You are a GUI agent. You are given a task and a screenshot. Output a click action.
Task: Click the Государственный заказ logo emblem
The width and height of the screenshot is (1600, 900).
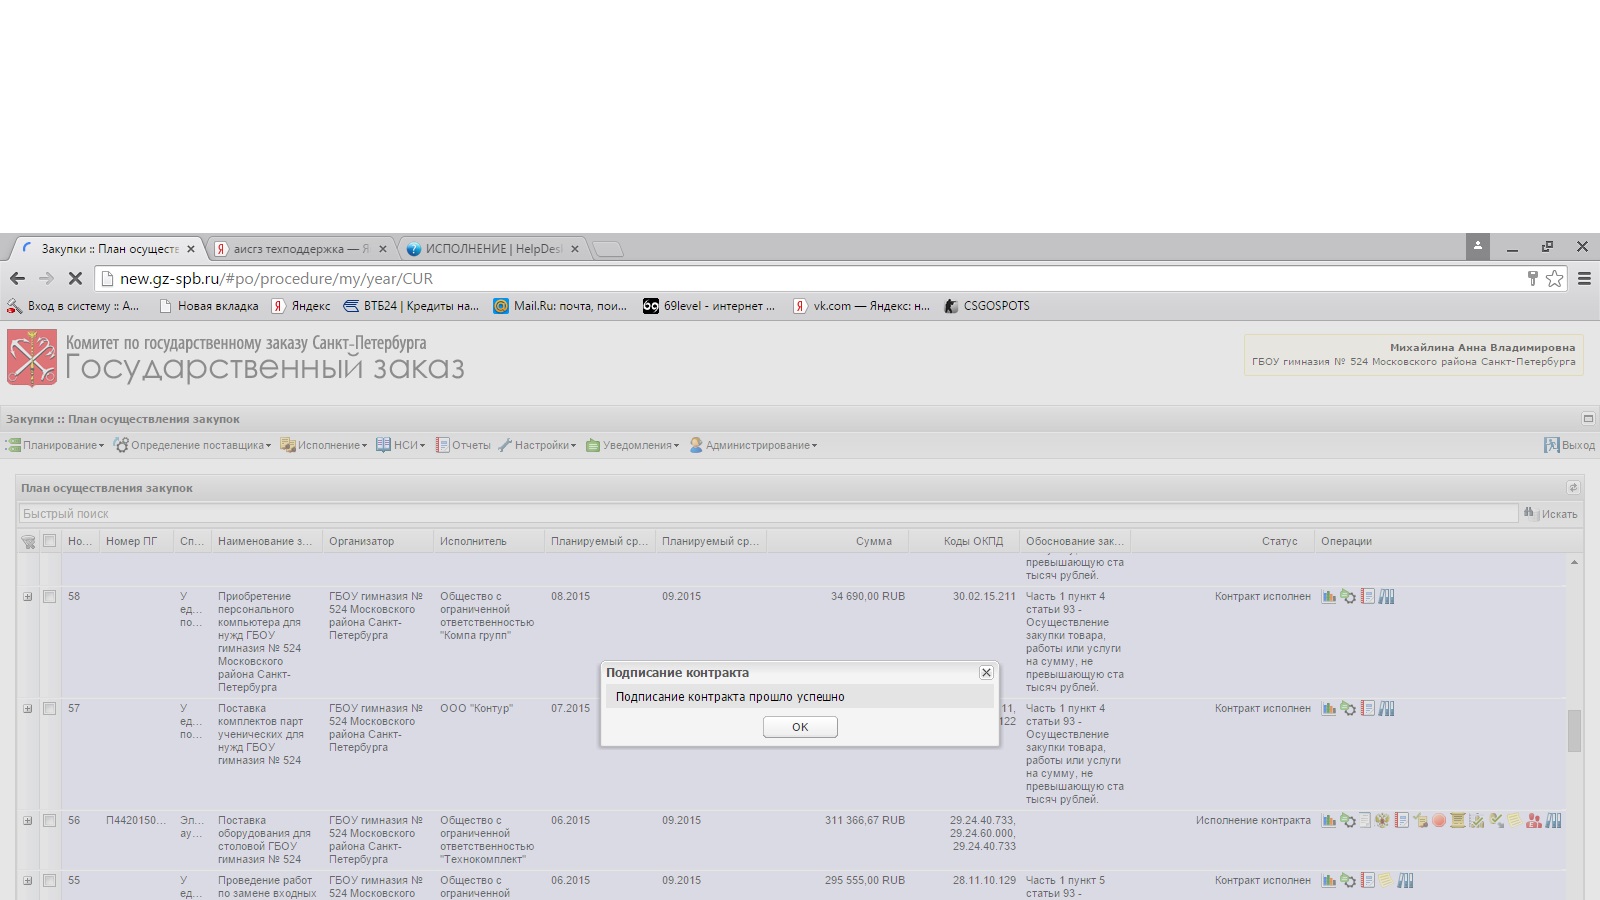tap(32, 358)
